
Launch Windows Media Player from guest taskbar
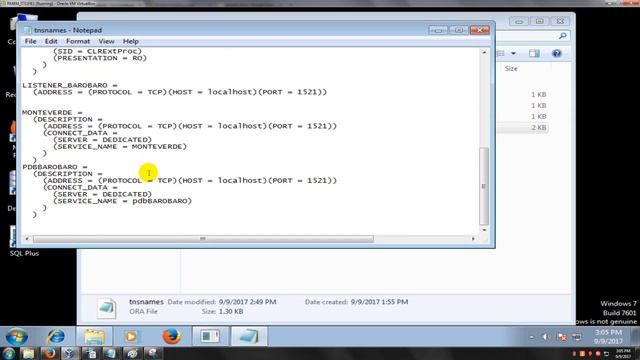(x=131, y=337)
